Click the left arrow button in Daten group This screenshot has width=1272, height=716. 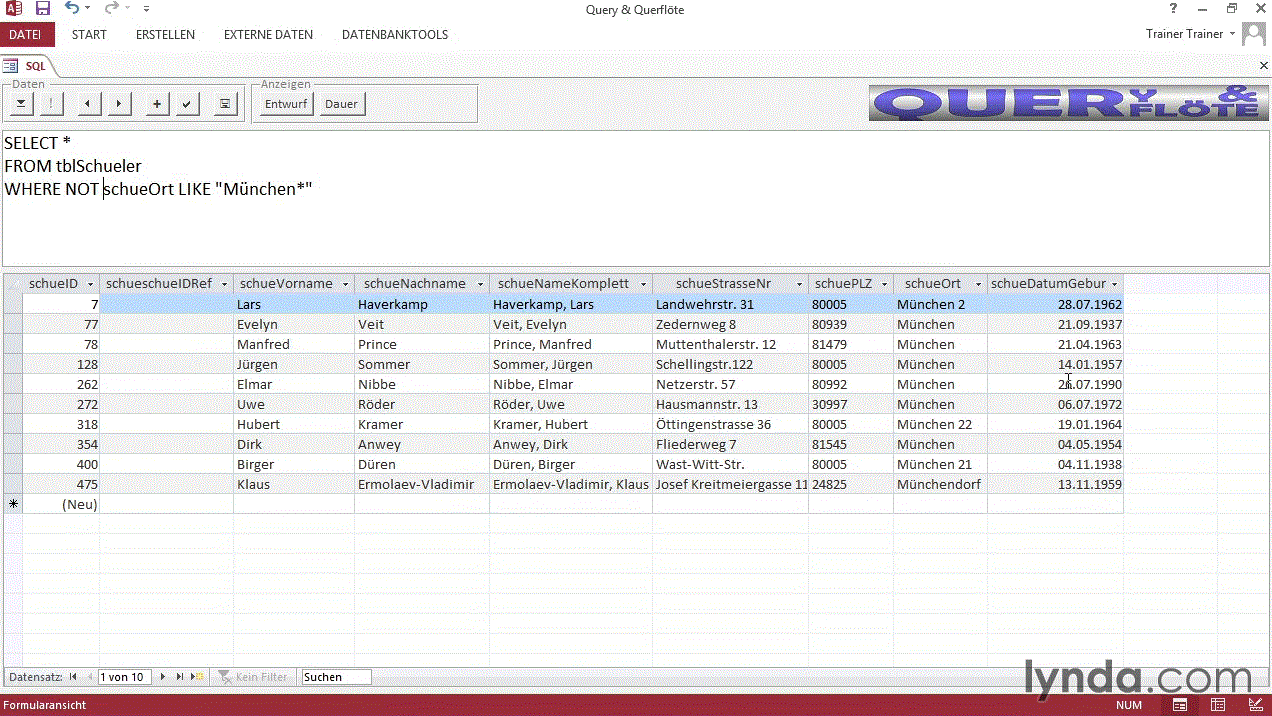(88, 104)
